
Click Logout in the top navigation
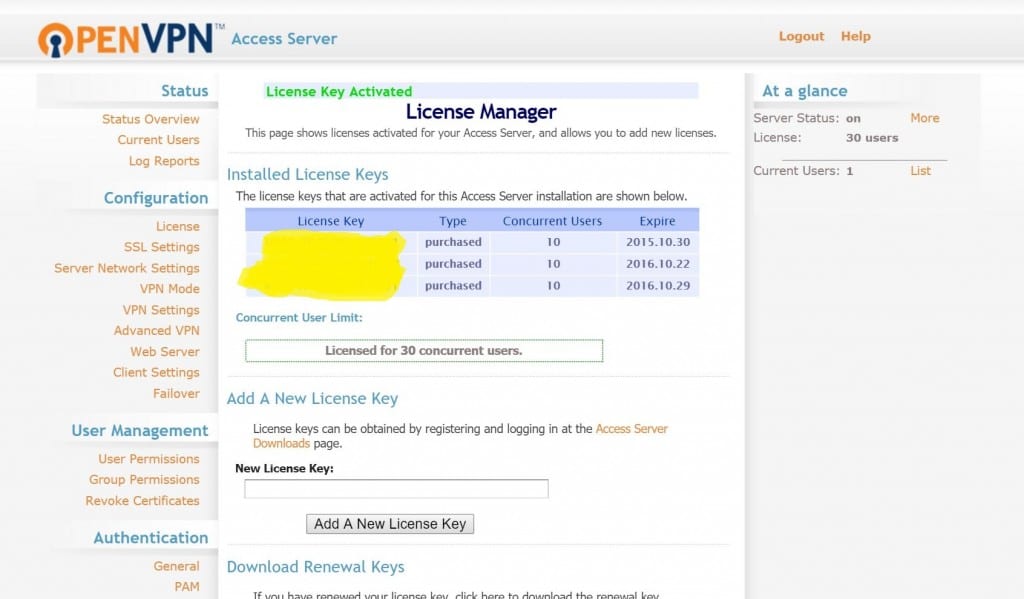[x=801, y=35]
